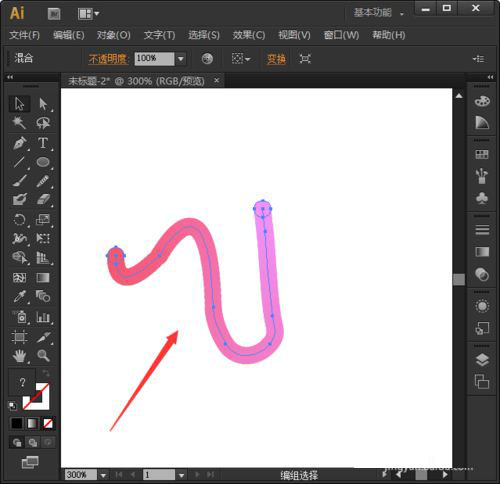Select the Shape Builder tool
This screenshot has width=500, height=484.
pyautogui.click(x=19, y=257)
